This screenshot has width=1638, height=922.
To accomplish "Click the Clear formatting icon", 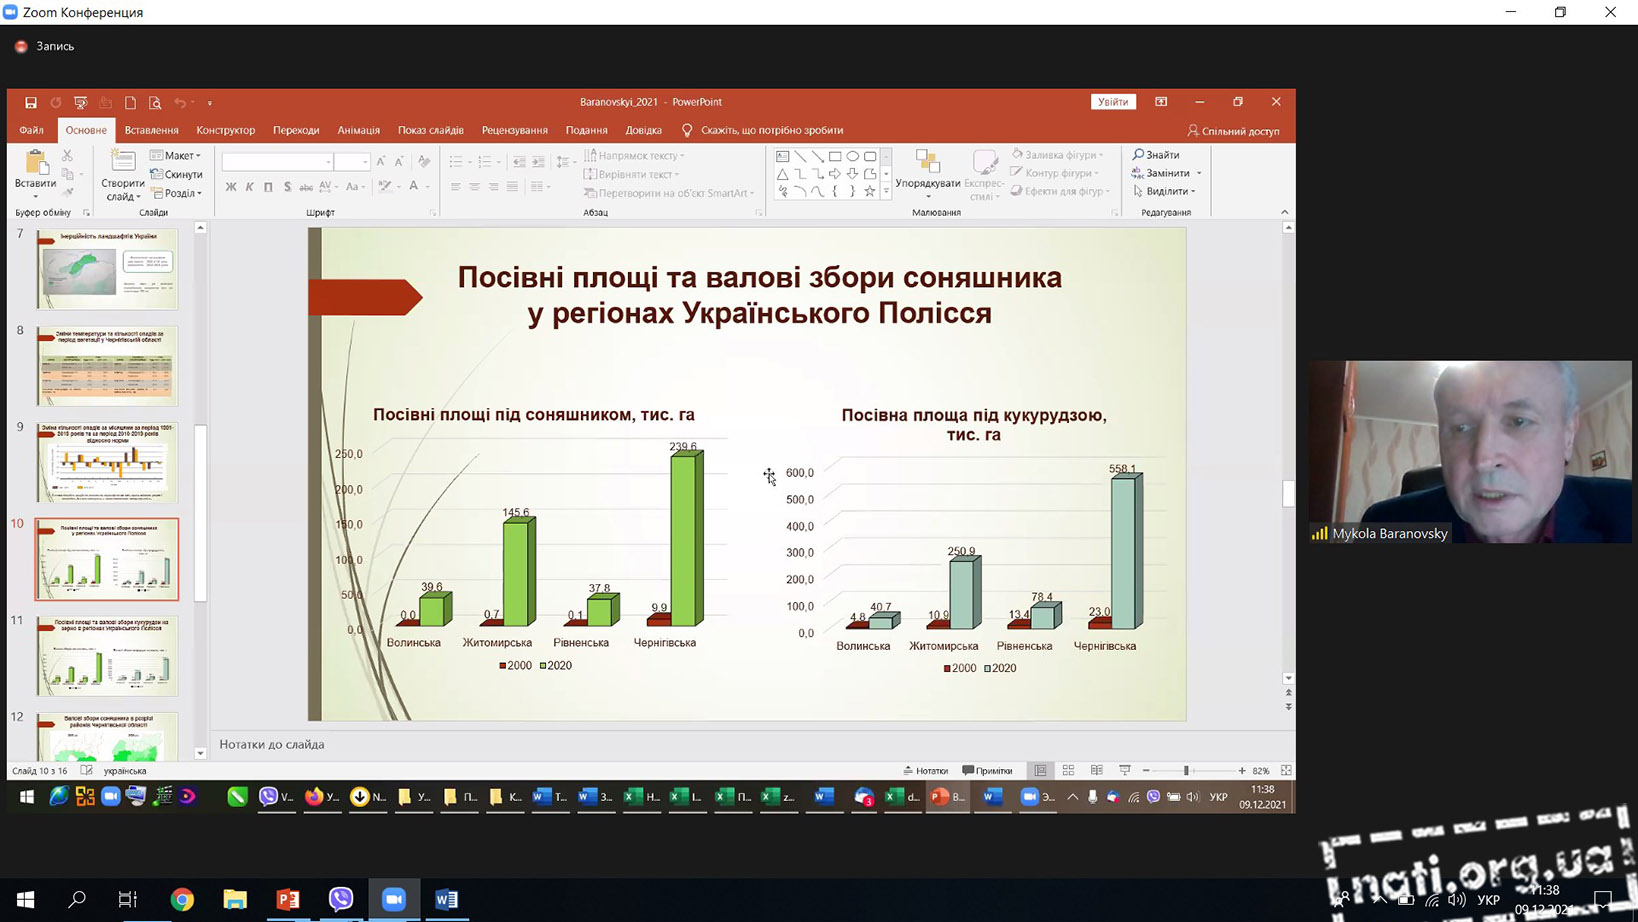I will [x=424, y=161].
